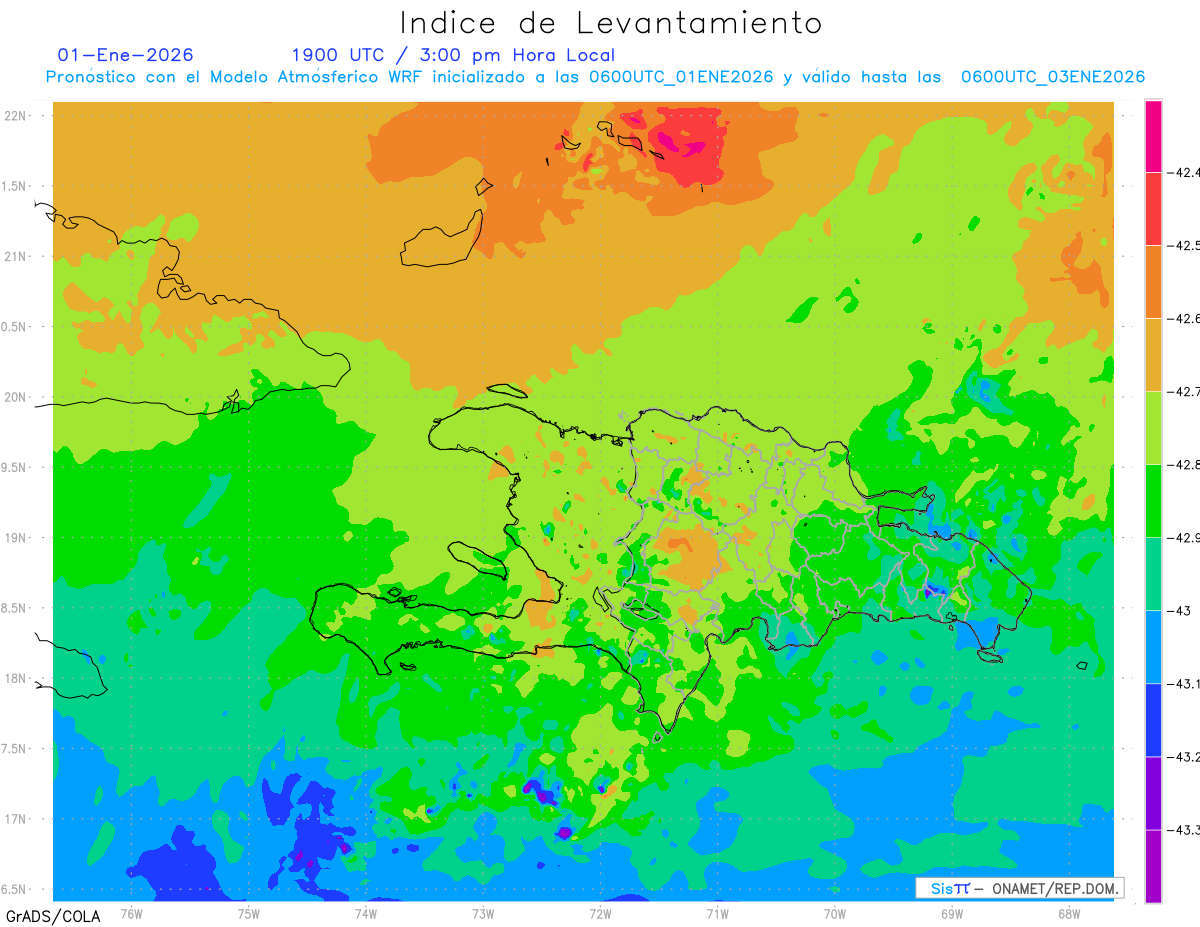Click the bright green legend swatch below -42.8
Image resolution: width=1200 pixels, height=927 pixels.
click(x=1153, y=500)
